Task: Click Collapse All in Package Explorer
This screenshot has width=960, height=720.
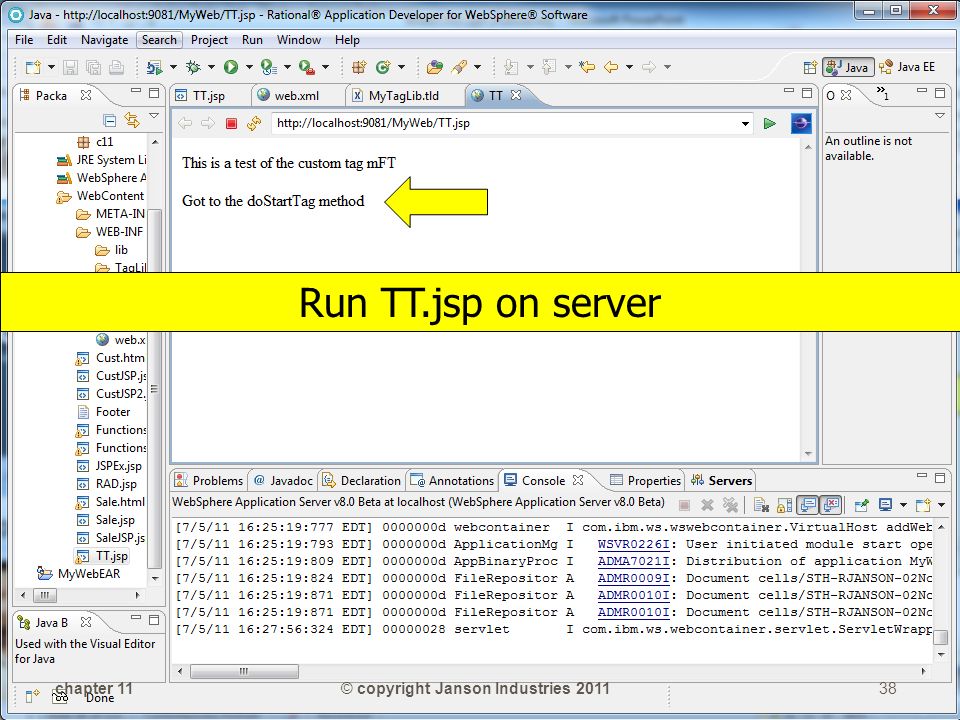Action: pos(110,120)
